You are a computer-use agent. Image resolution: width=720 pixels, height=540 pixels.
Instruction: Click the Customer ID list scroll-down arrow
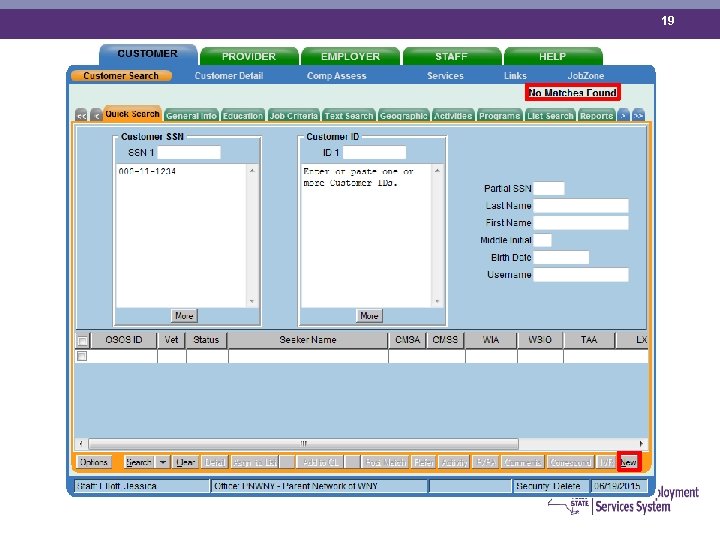pos(437,301)
